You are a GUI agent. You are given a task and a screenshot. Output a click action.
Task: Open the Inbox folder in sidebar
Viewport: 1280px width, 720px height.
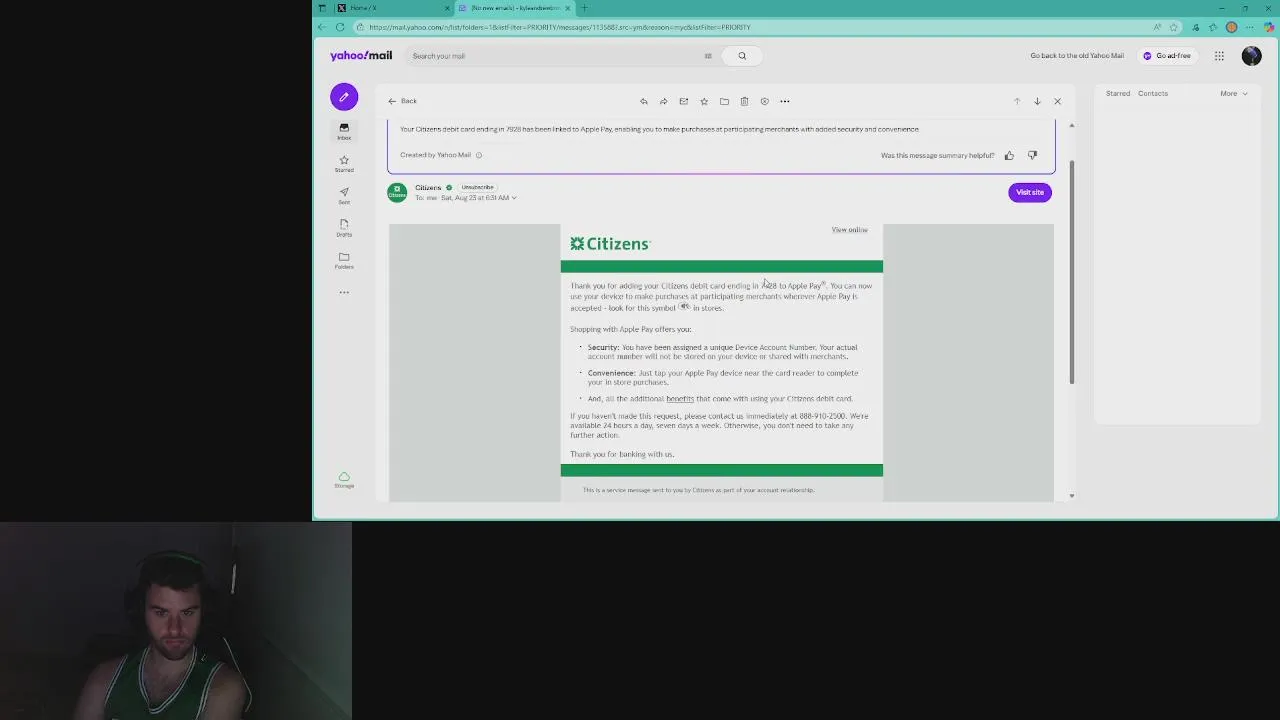344,131
